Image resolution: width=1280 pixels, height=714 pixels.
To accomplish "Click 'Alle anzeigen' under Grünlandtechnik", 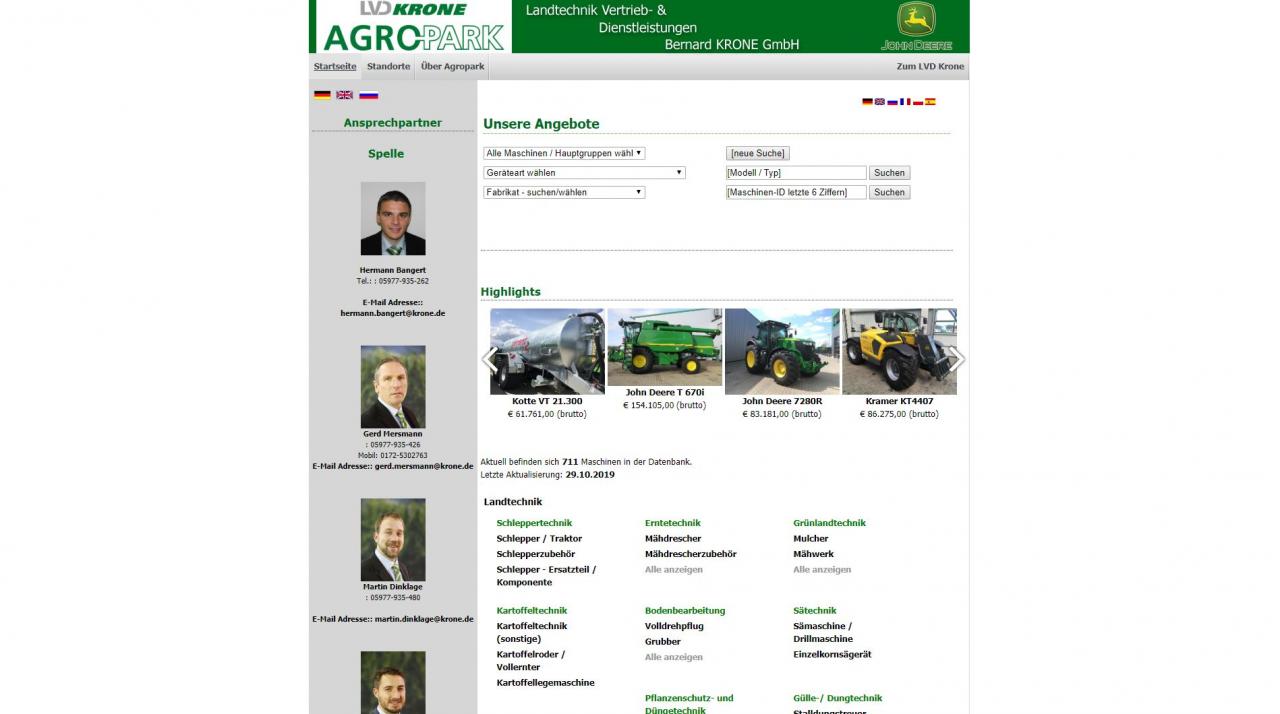I will tap(822, 570).
